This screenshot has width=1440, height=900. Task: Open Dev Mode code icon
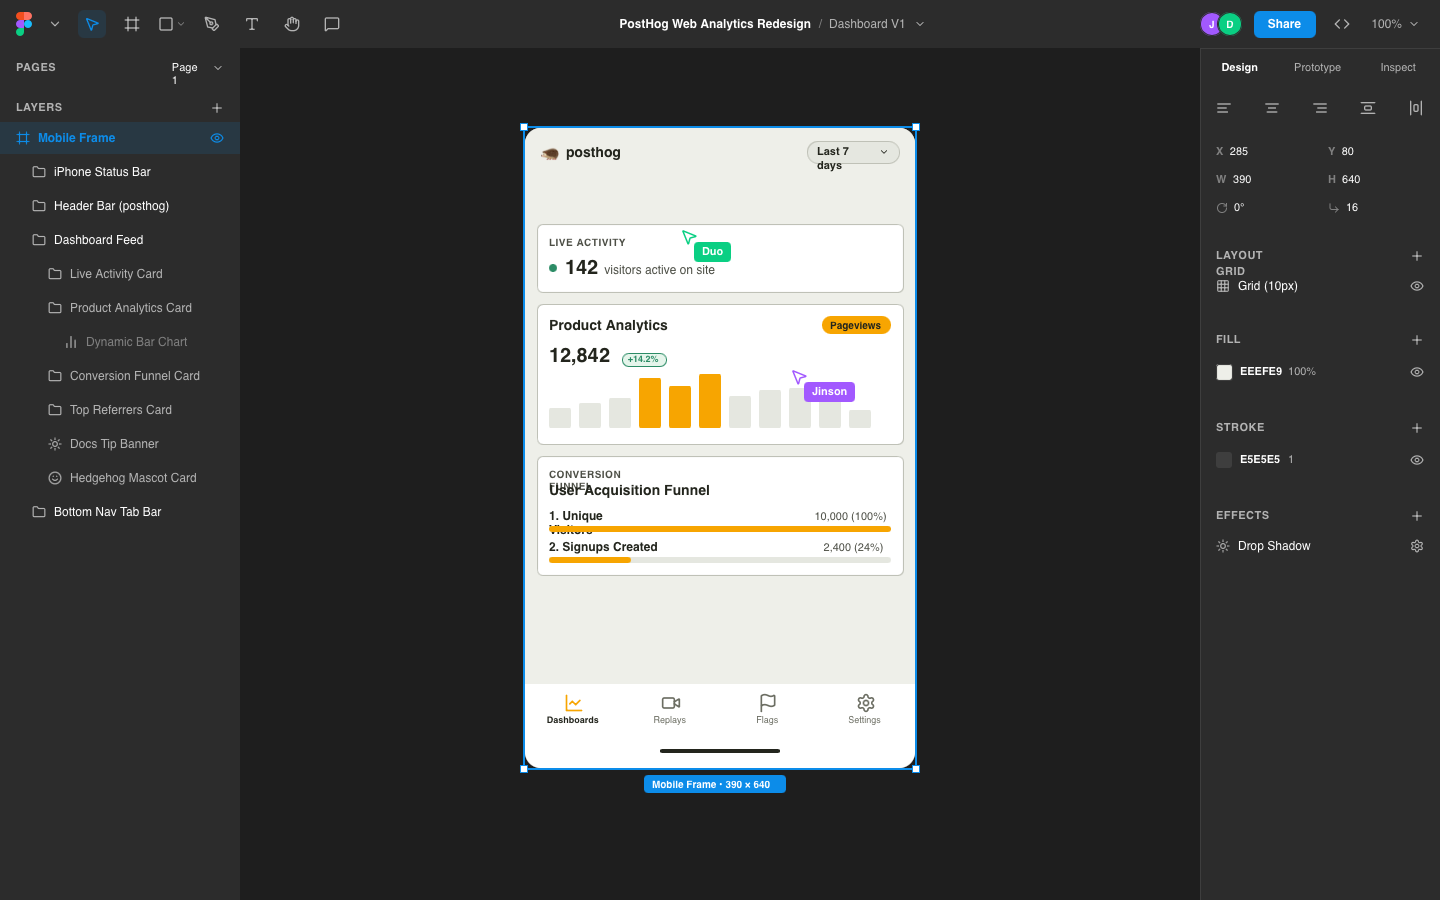[x=1342, y=24]
